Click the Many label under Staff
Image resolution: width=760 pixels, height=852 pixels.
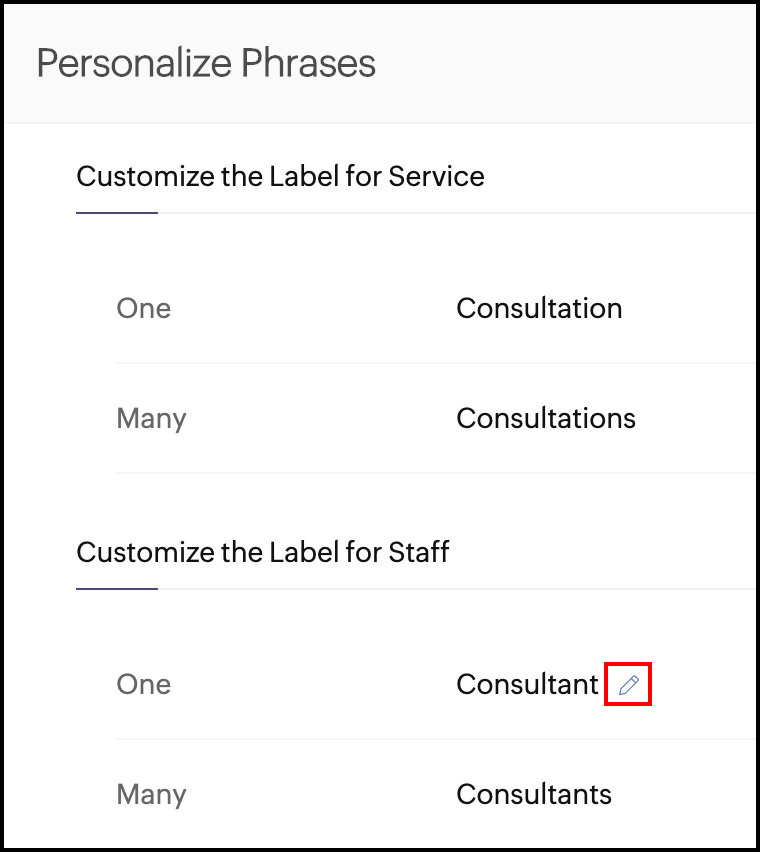(151, 795)
